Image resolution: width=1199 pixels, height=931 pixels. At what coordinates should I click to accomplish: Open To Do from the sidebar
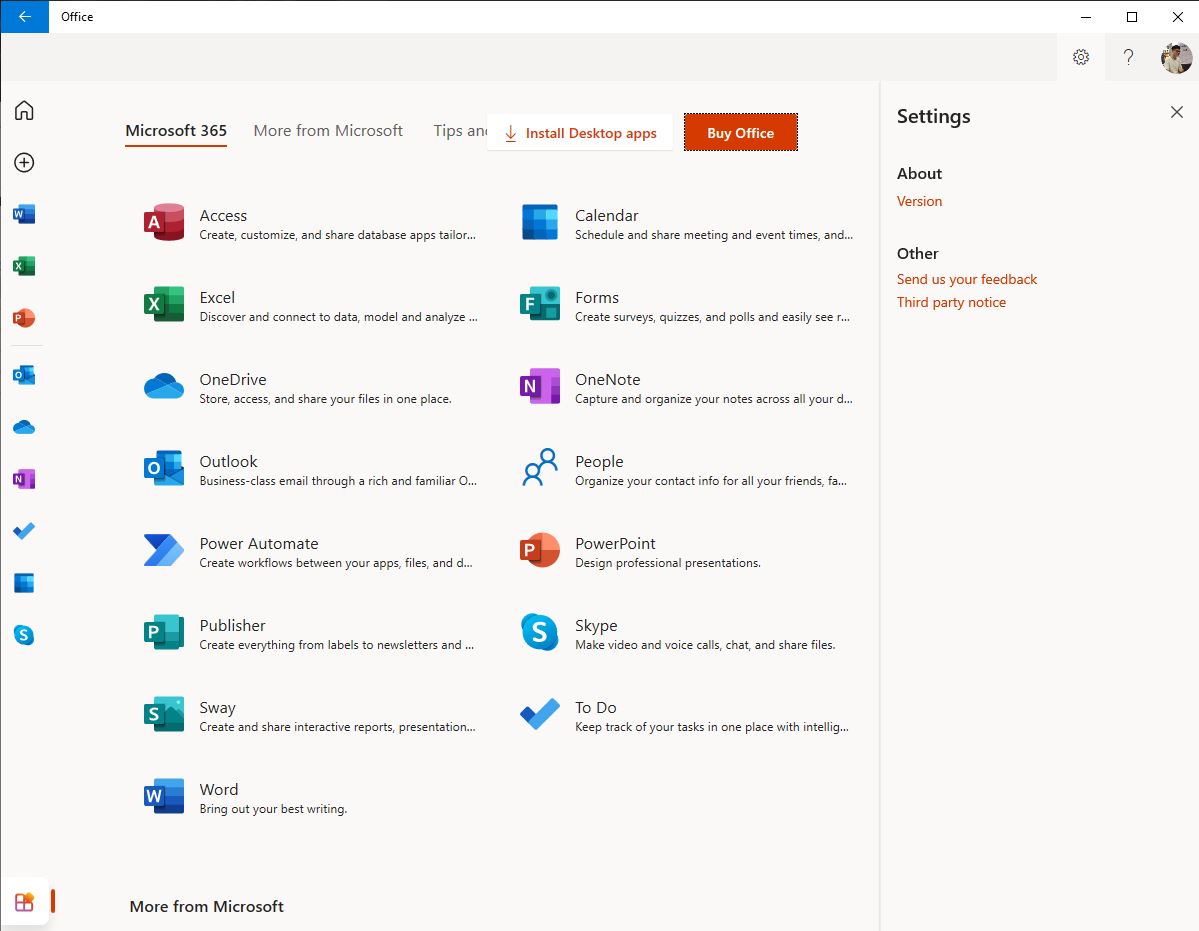pyautogui.click(x=24, y=530)
